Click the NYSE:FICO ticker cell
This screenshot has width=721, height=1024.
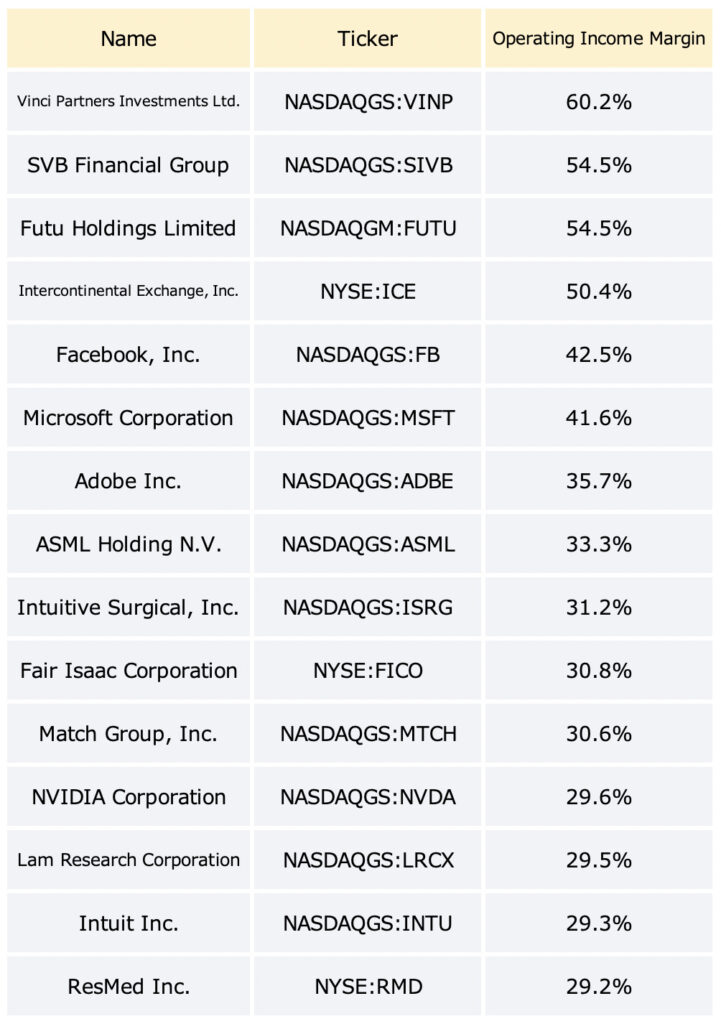click(368, 670)
